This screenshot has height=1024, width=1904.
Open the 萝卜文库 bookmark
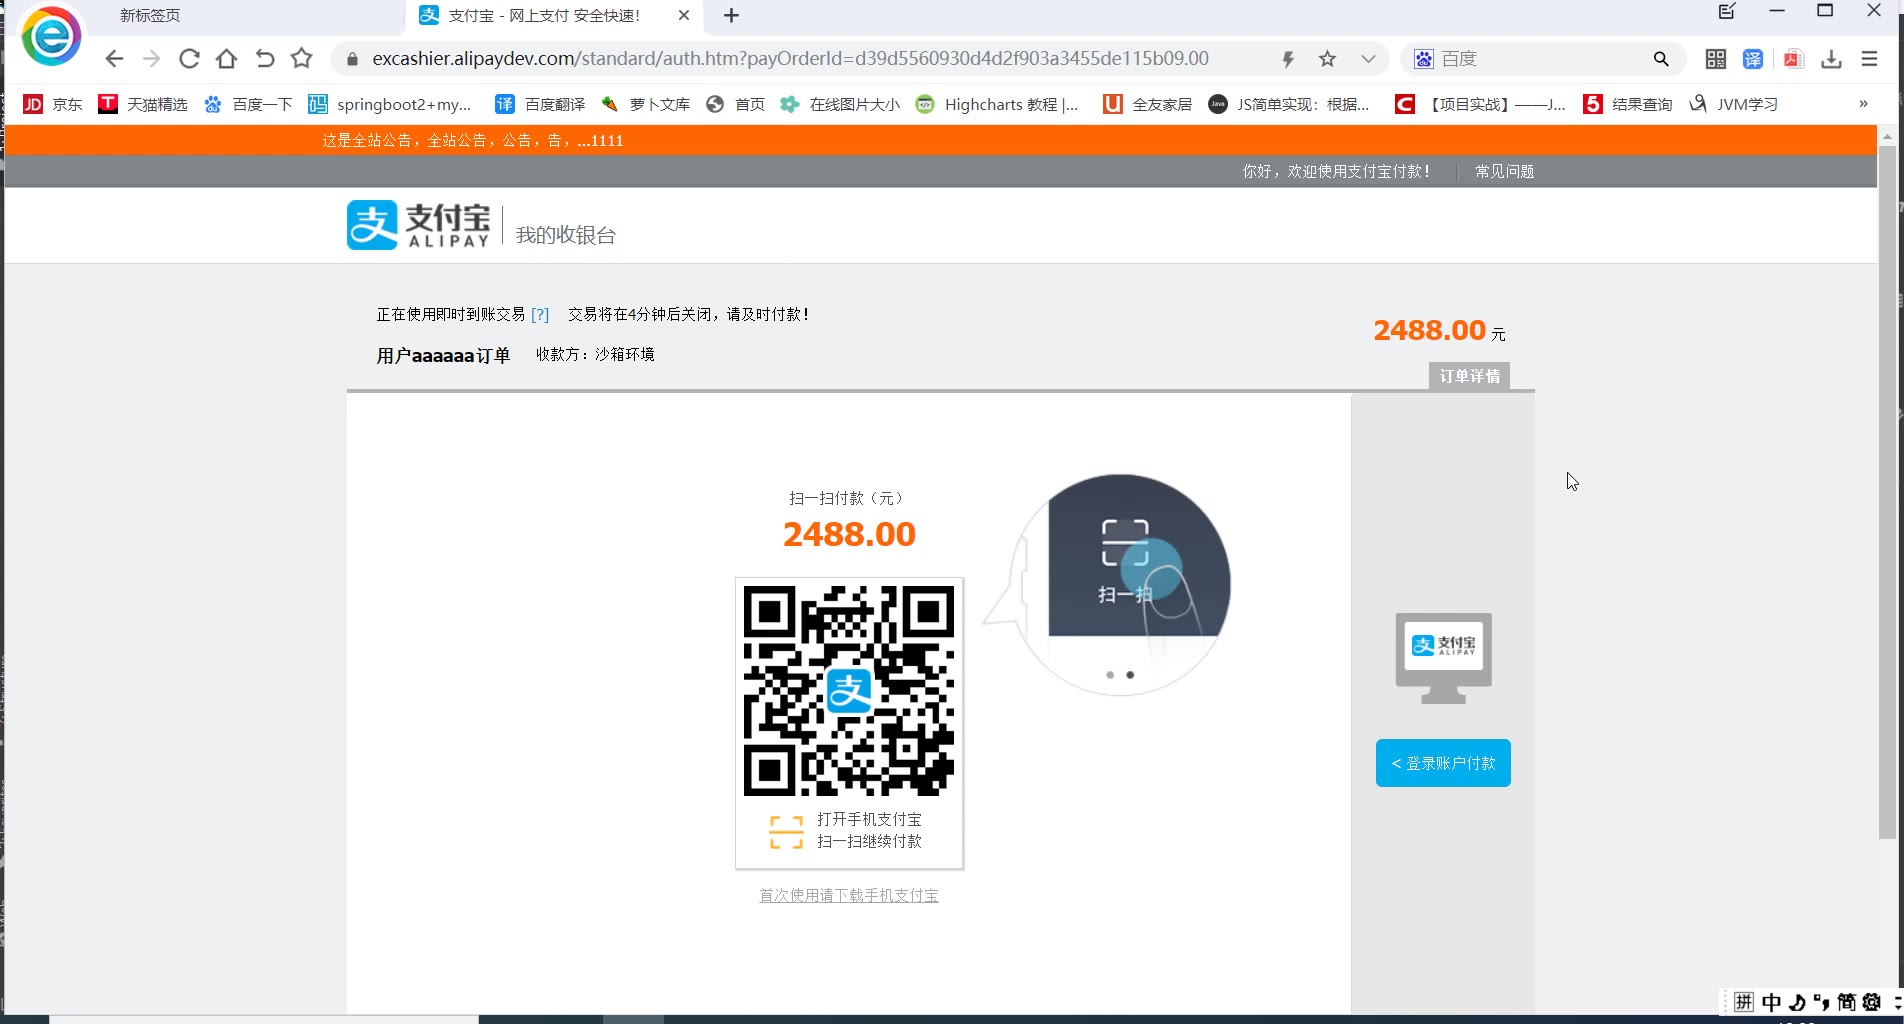click(x=645, y=104)
